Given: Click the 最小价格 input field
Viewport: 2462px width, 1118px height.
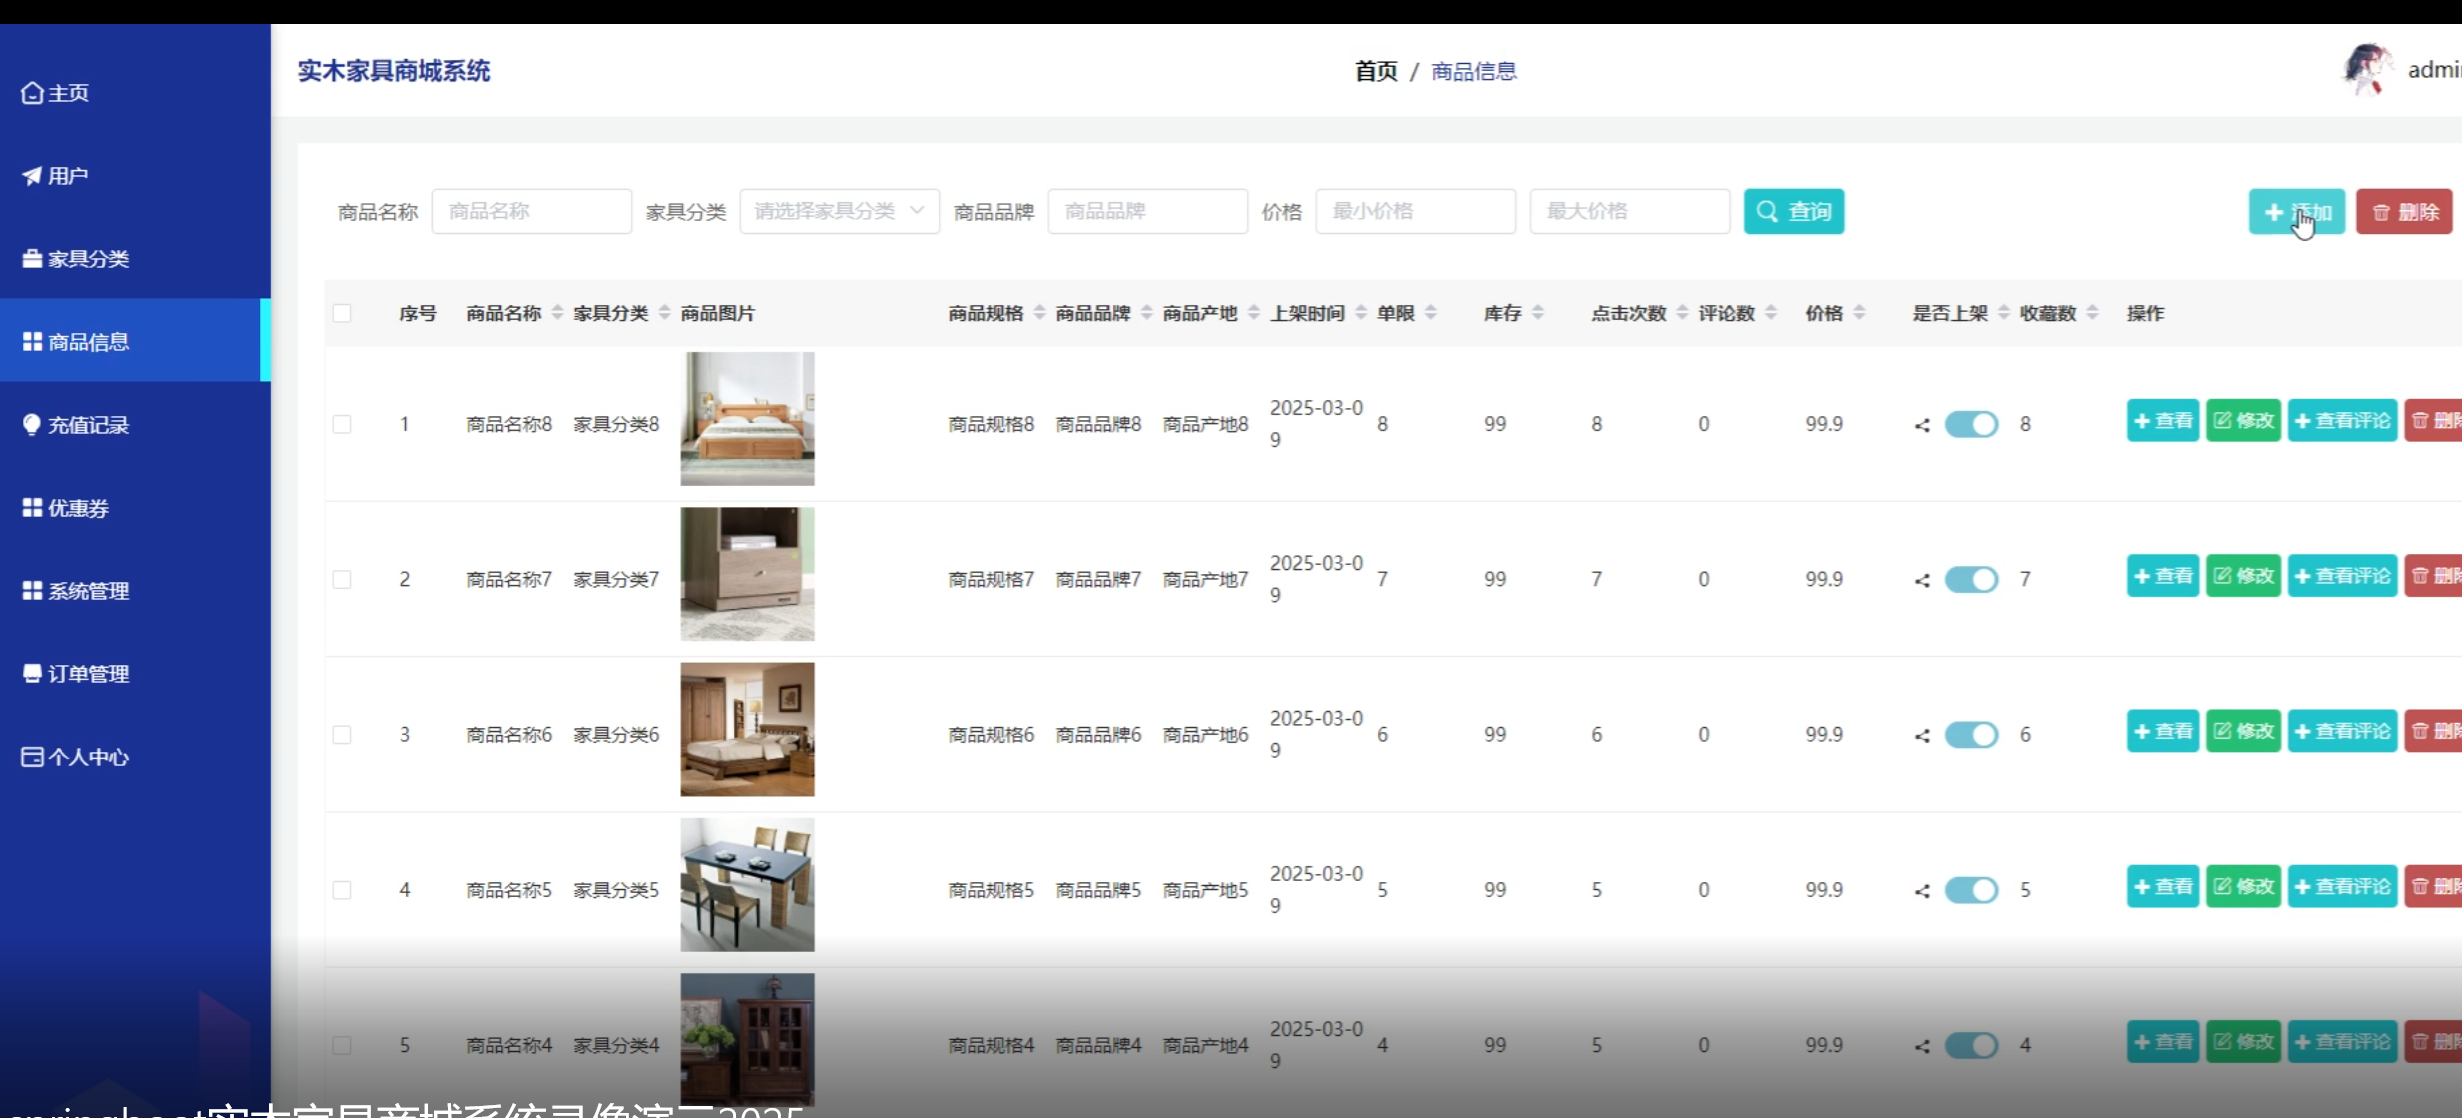Looking at the screenshot, I should coord(1415,211).
